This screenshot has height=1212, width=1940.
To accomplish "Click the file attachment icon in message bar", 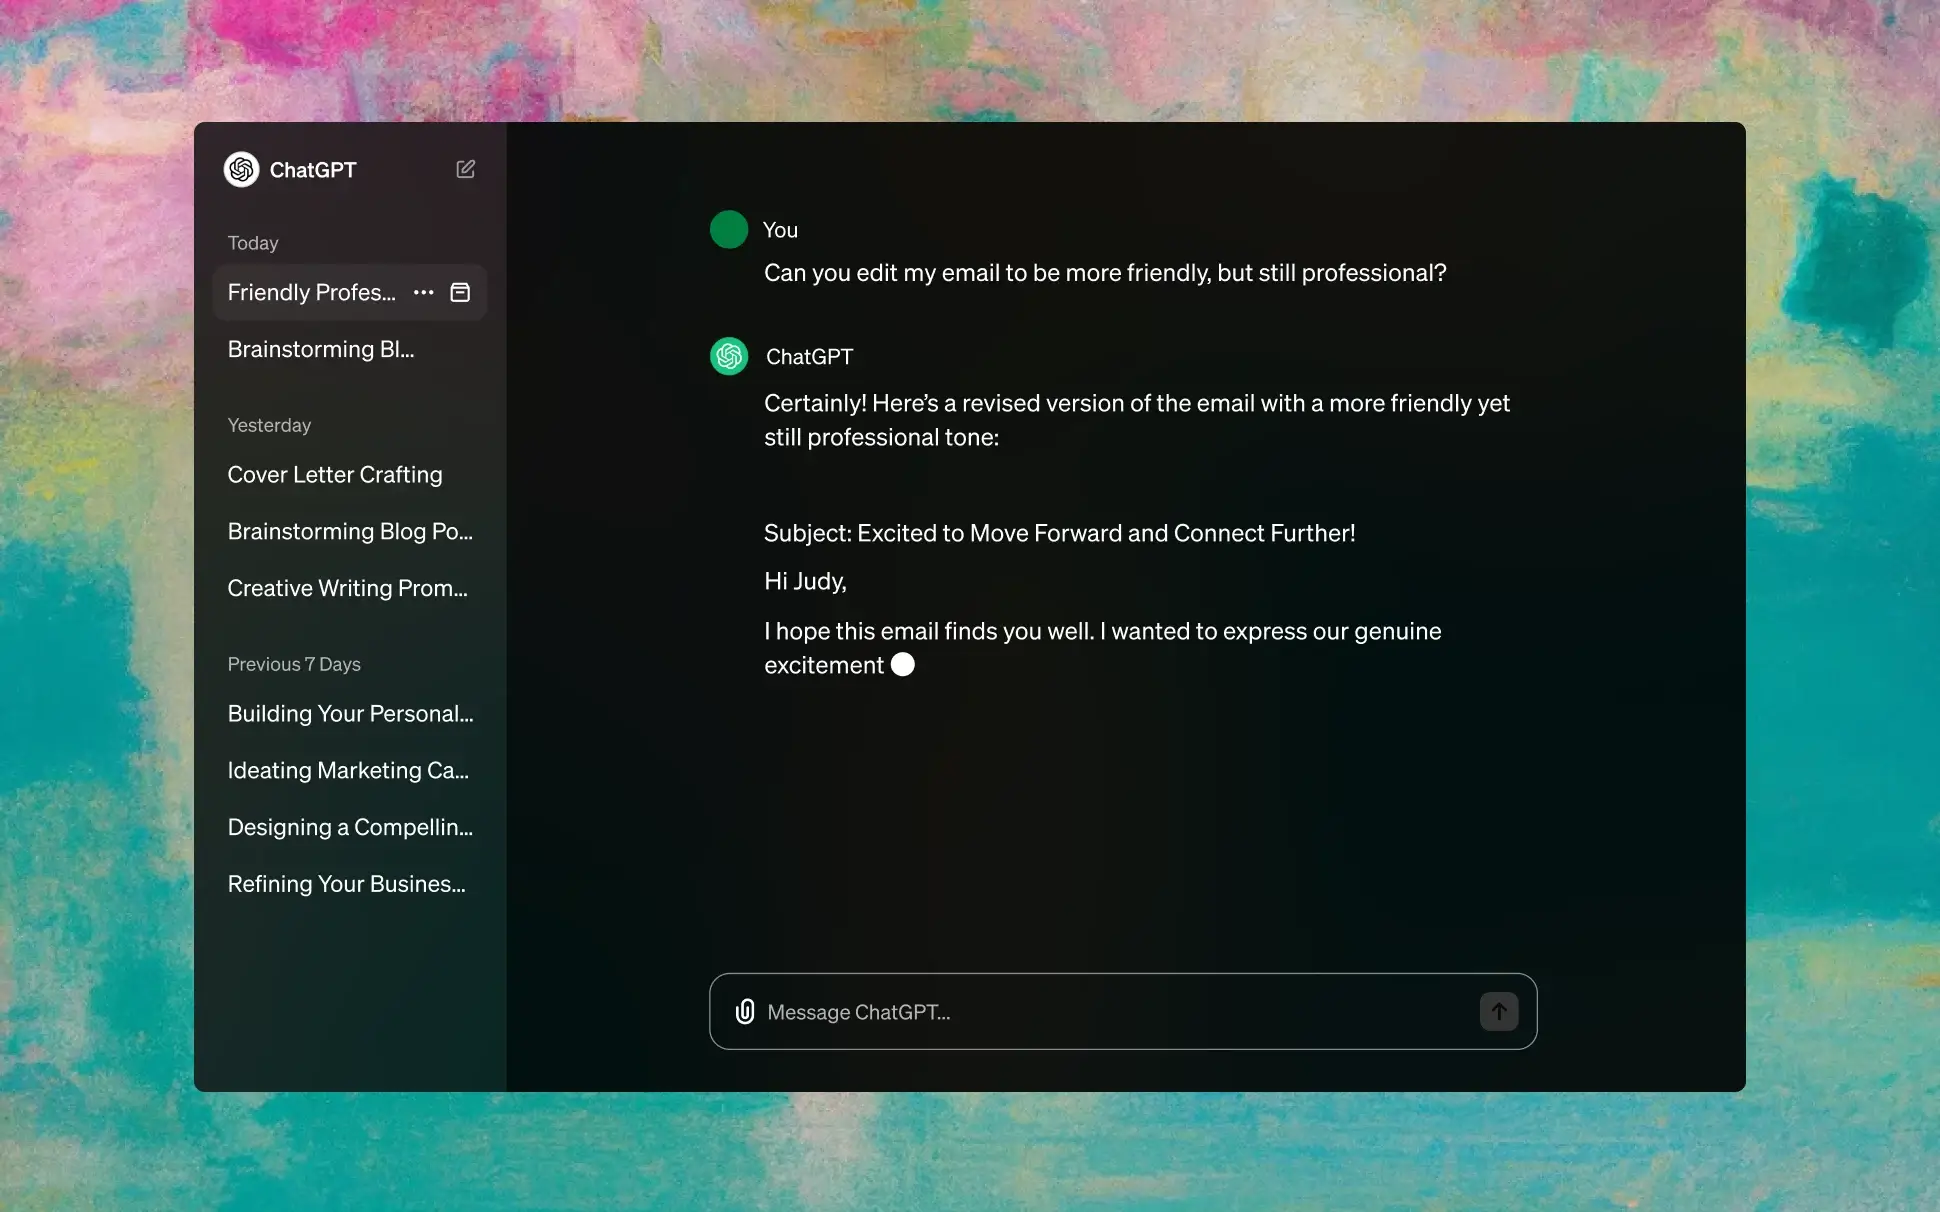I will 745,1011.
